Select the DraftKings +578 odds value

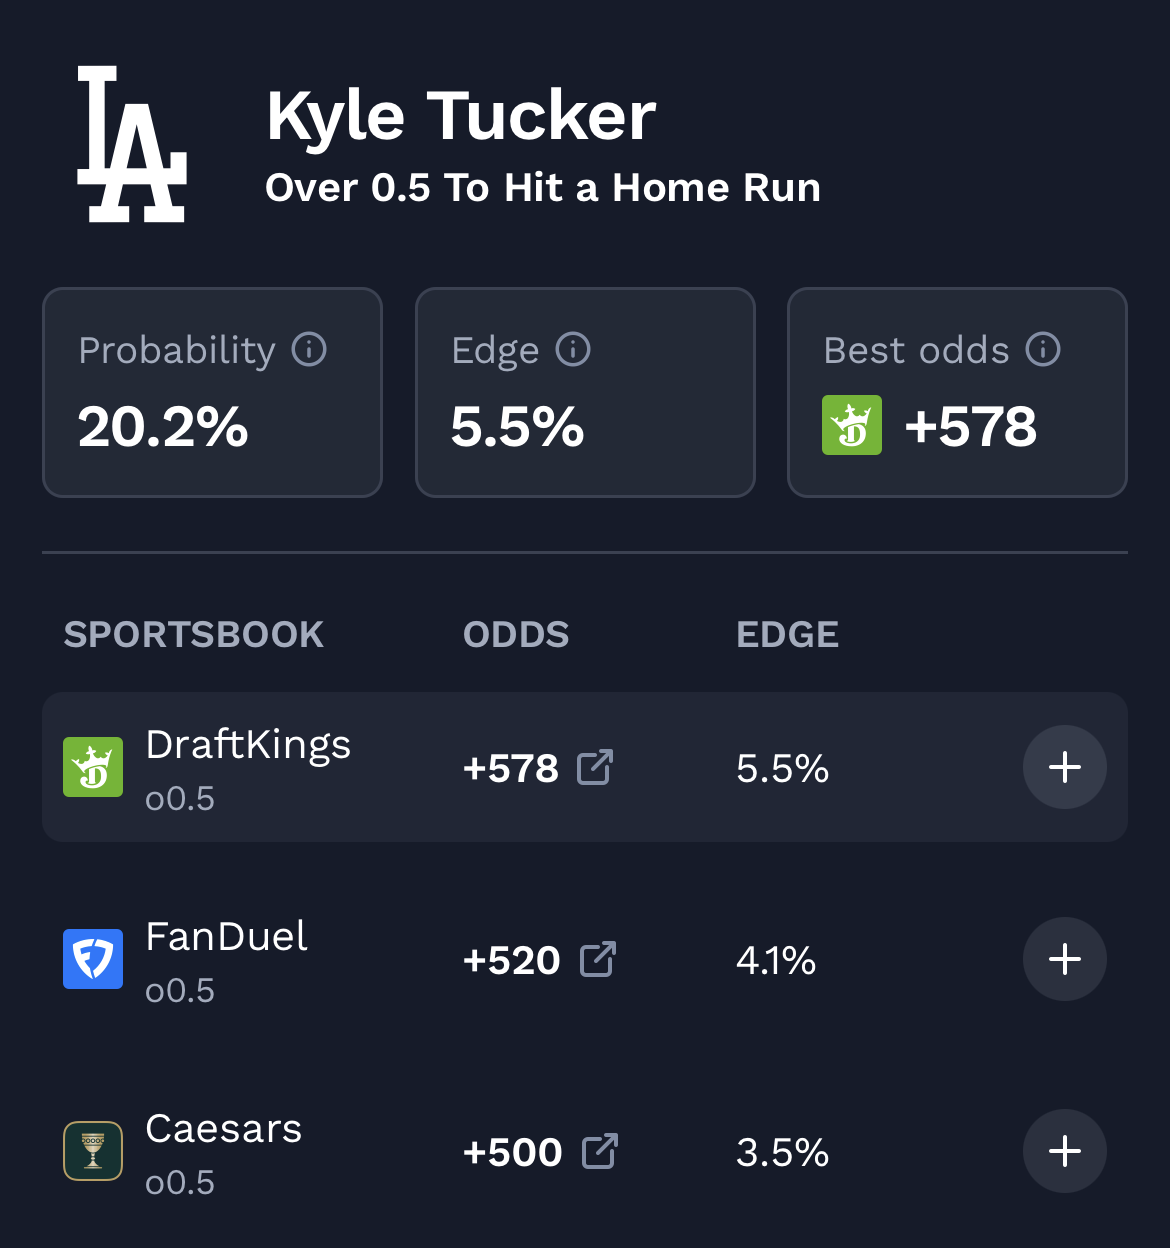click(x=511, y=768)
